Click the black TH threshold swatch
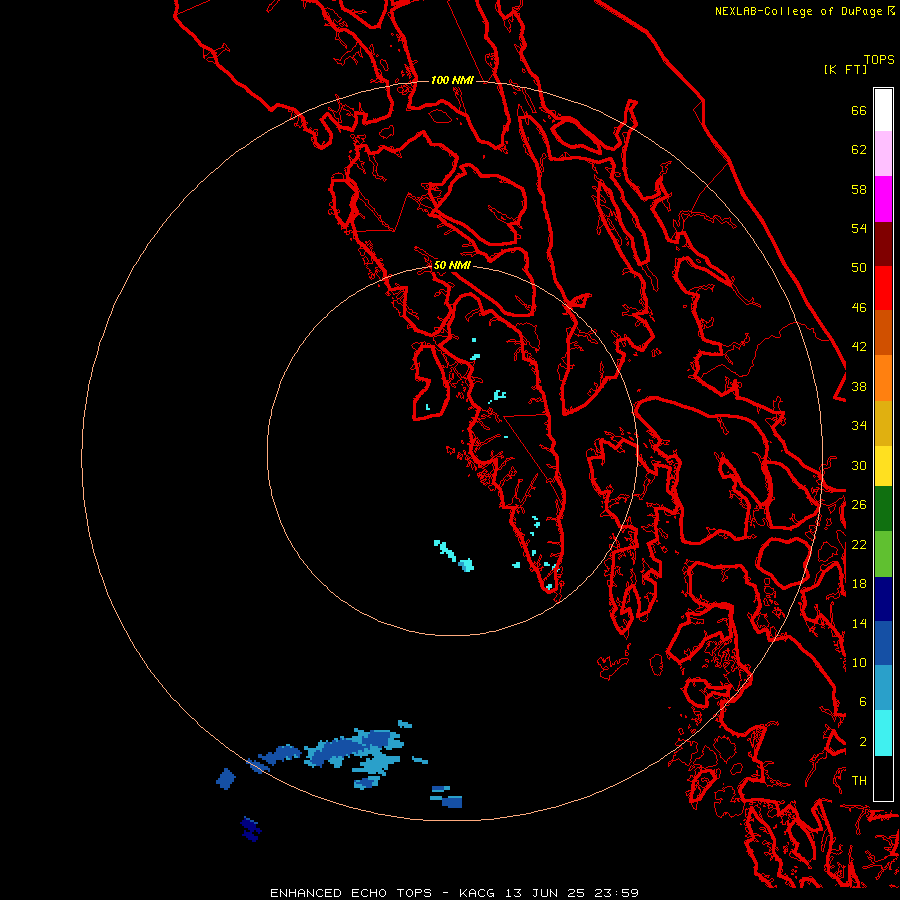Viewport: 900px width, 900px height. click(x=883, y=778)
